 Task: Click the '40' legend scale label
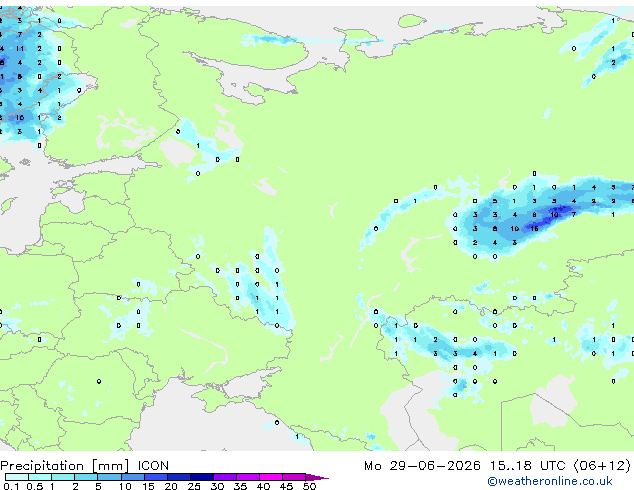tap(263, 486)
